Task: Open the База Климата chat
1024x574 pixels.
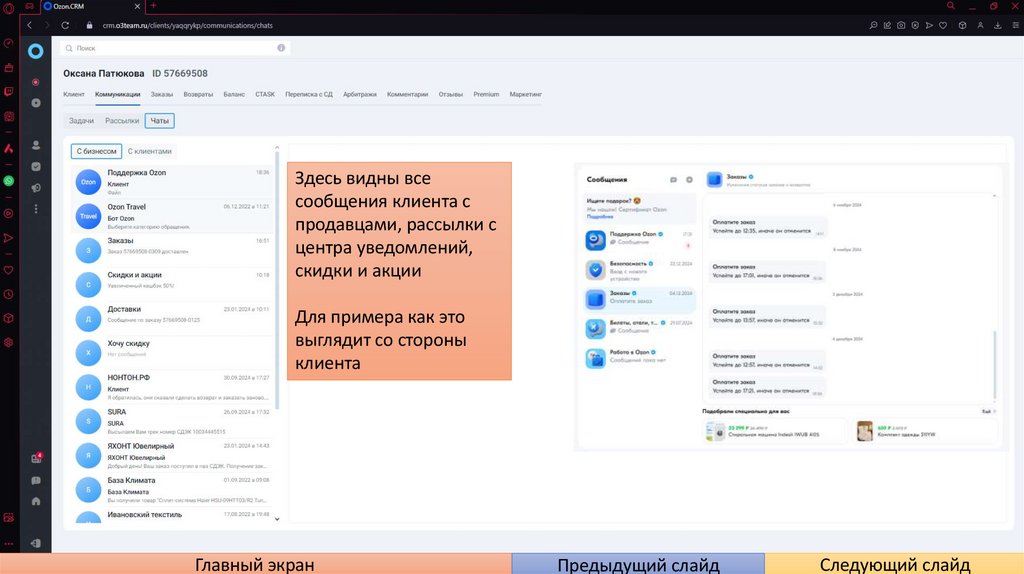Action: (172, 490)
